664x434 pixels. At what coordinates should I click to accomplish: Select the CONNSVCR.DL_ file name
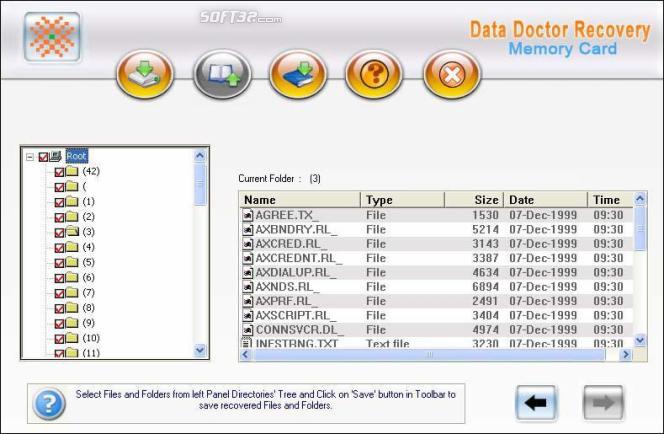pyautogui.click(x=299, y=330)
